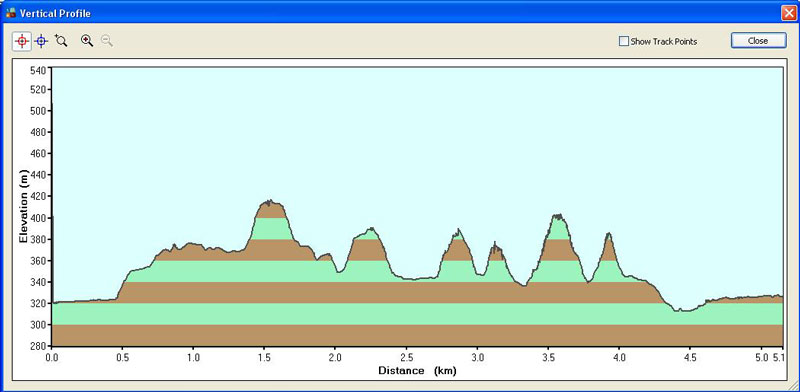Enable the Show Track Points checkbox
800x392 pixels.
[x=623, y=41]
